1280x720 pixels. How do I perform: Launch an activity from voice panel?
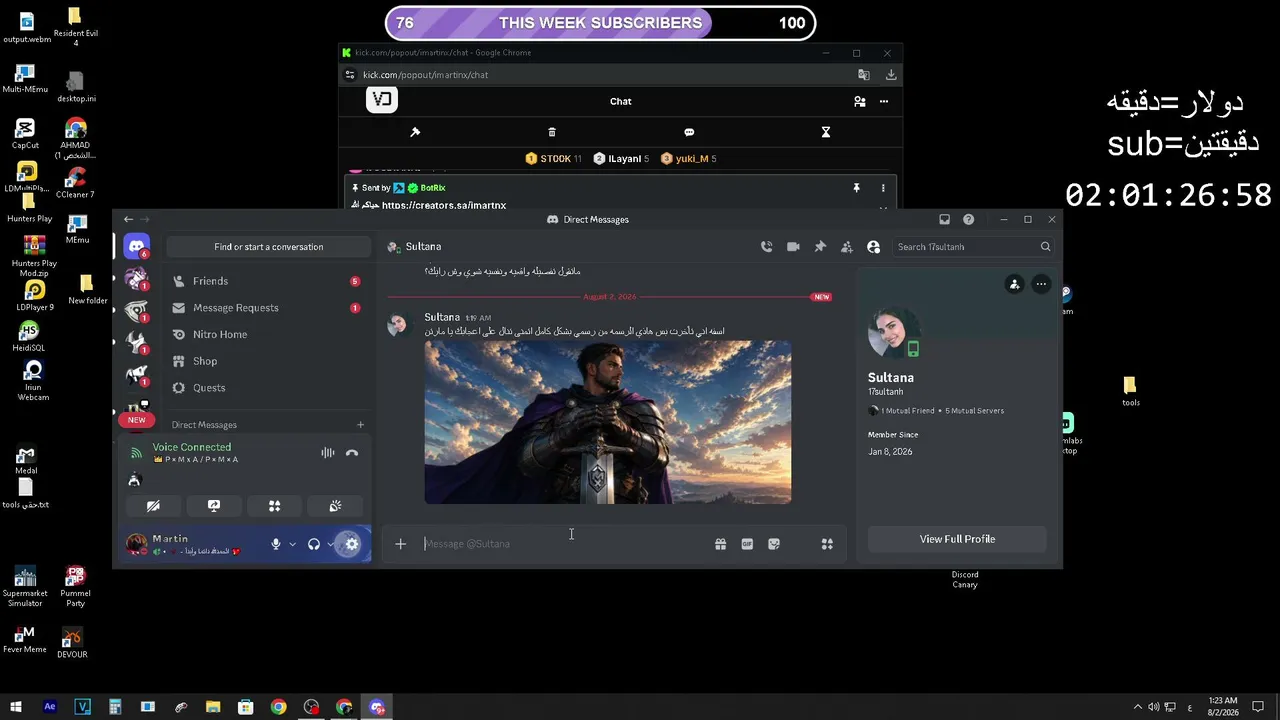274,506
